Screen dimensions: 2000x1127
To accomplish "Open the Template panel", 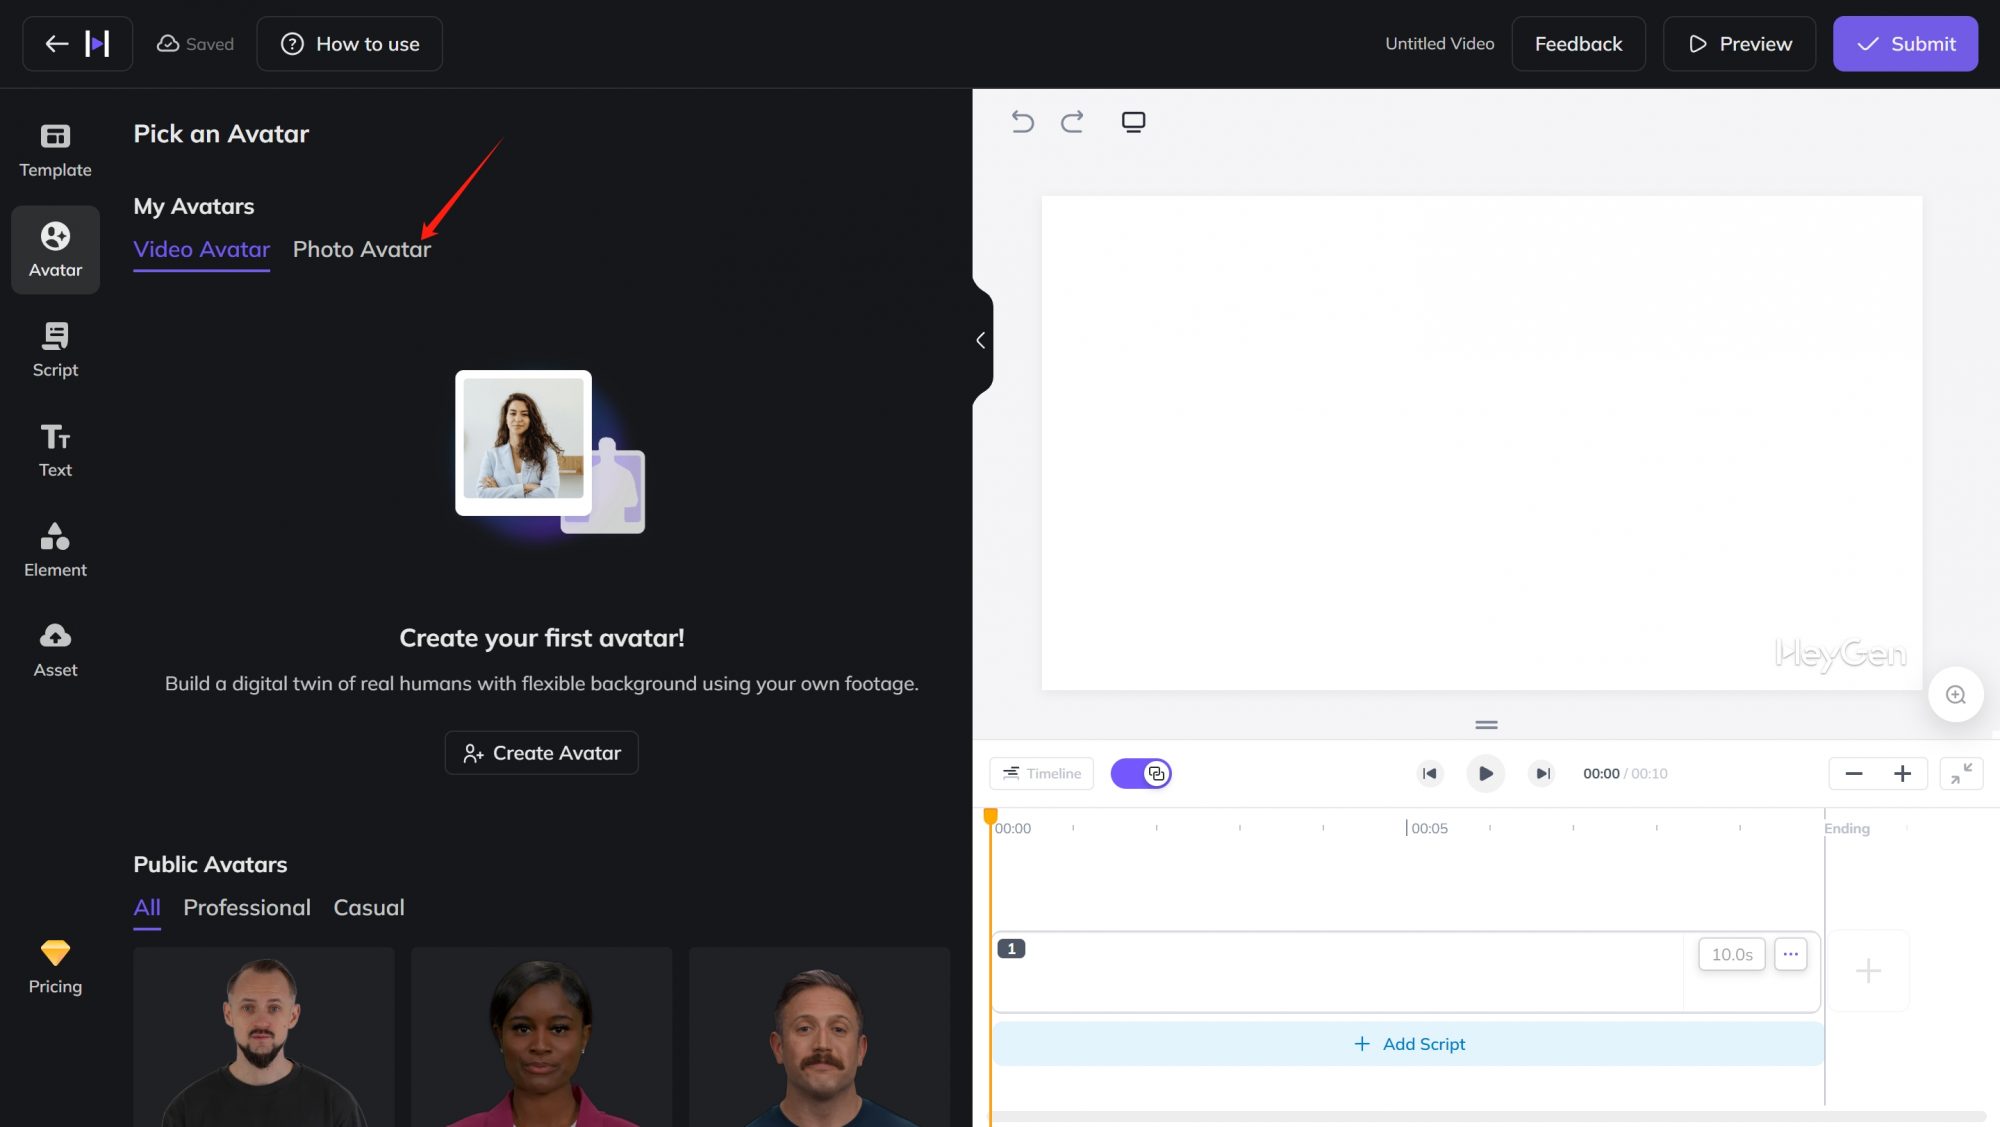I will pyautogui.click(x=55, y=150).
